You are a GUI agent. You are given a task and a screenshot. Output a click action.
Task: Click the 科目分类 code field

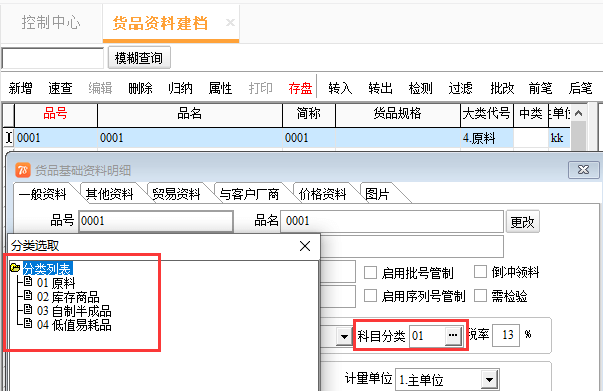tap(427, 336)
